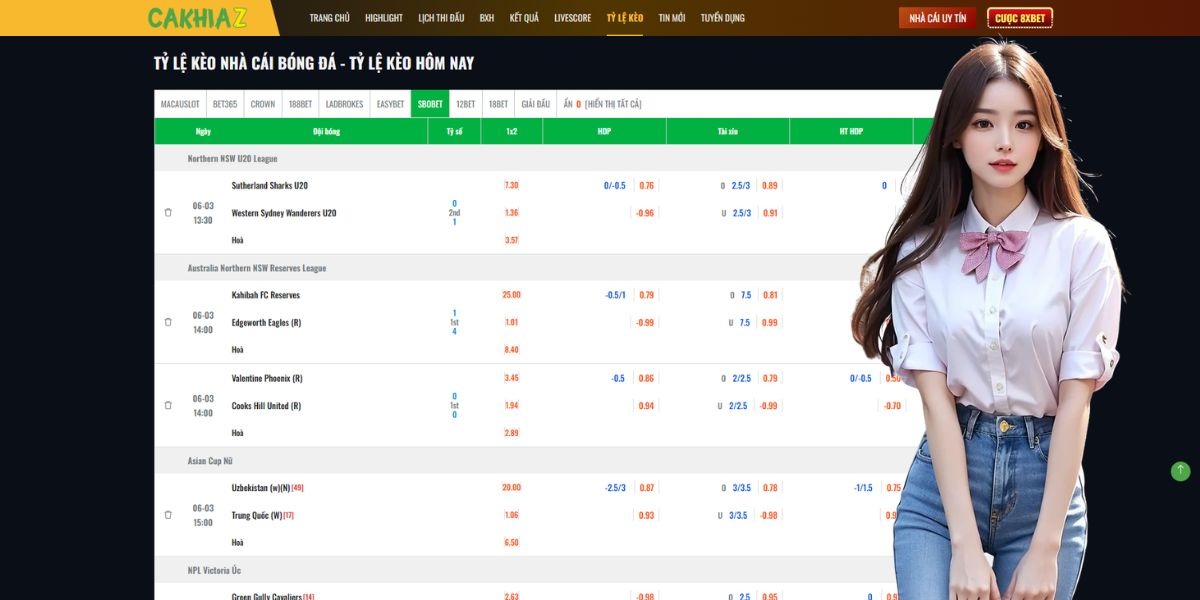1200x600 pixels.
Task: Click the Ngày column header
Action: (x=203, y=131)
